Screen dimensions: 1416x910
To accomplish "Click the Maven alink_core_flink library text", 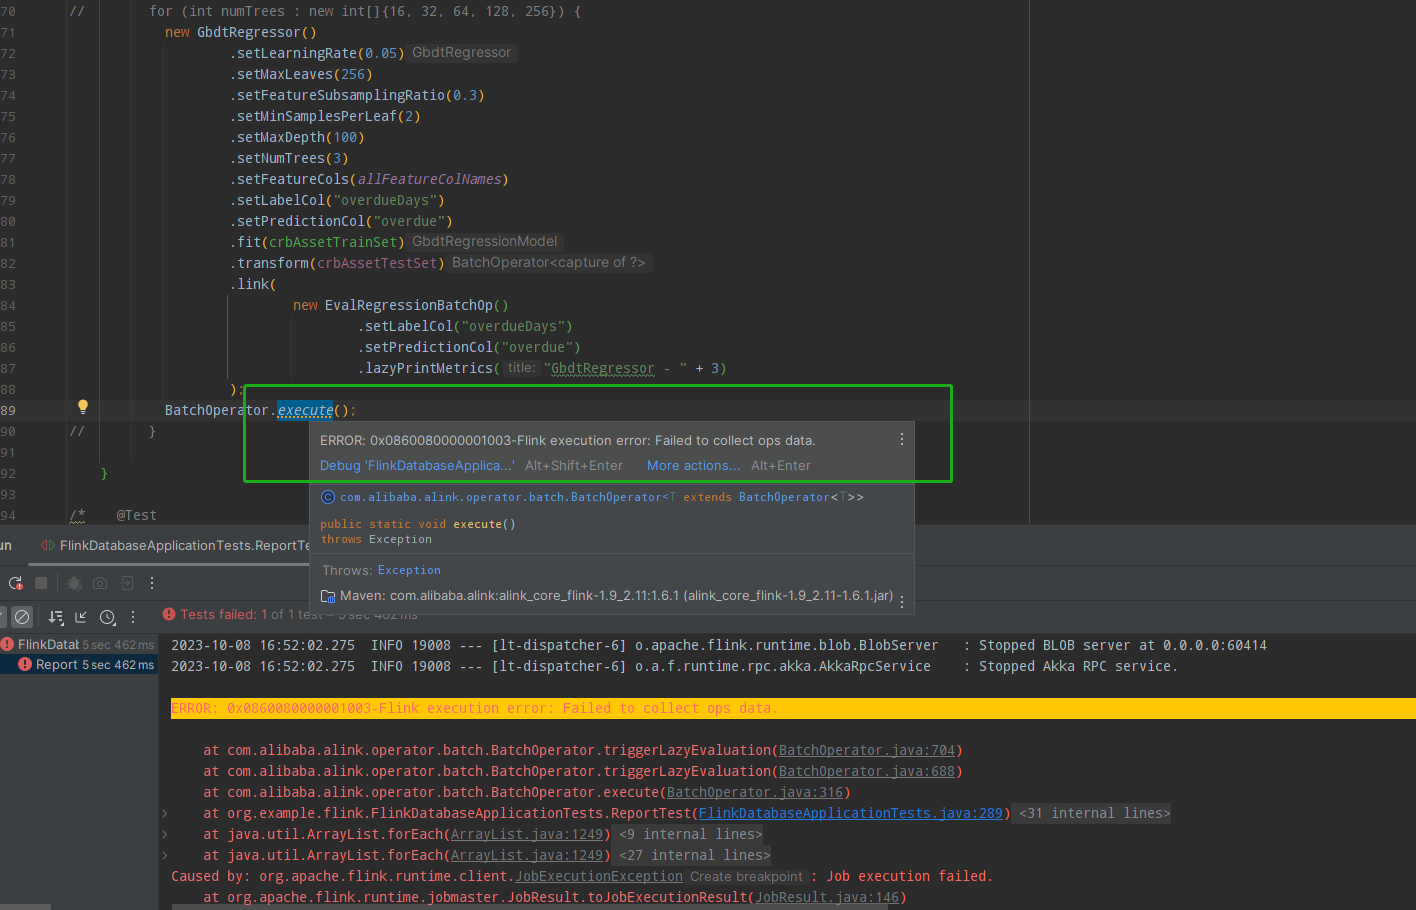I will 616,596.
